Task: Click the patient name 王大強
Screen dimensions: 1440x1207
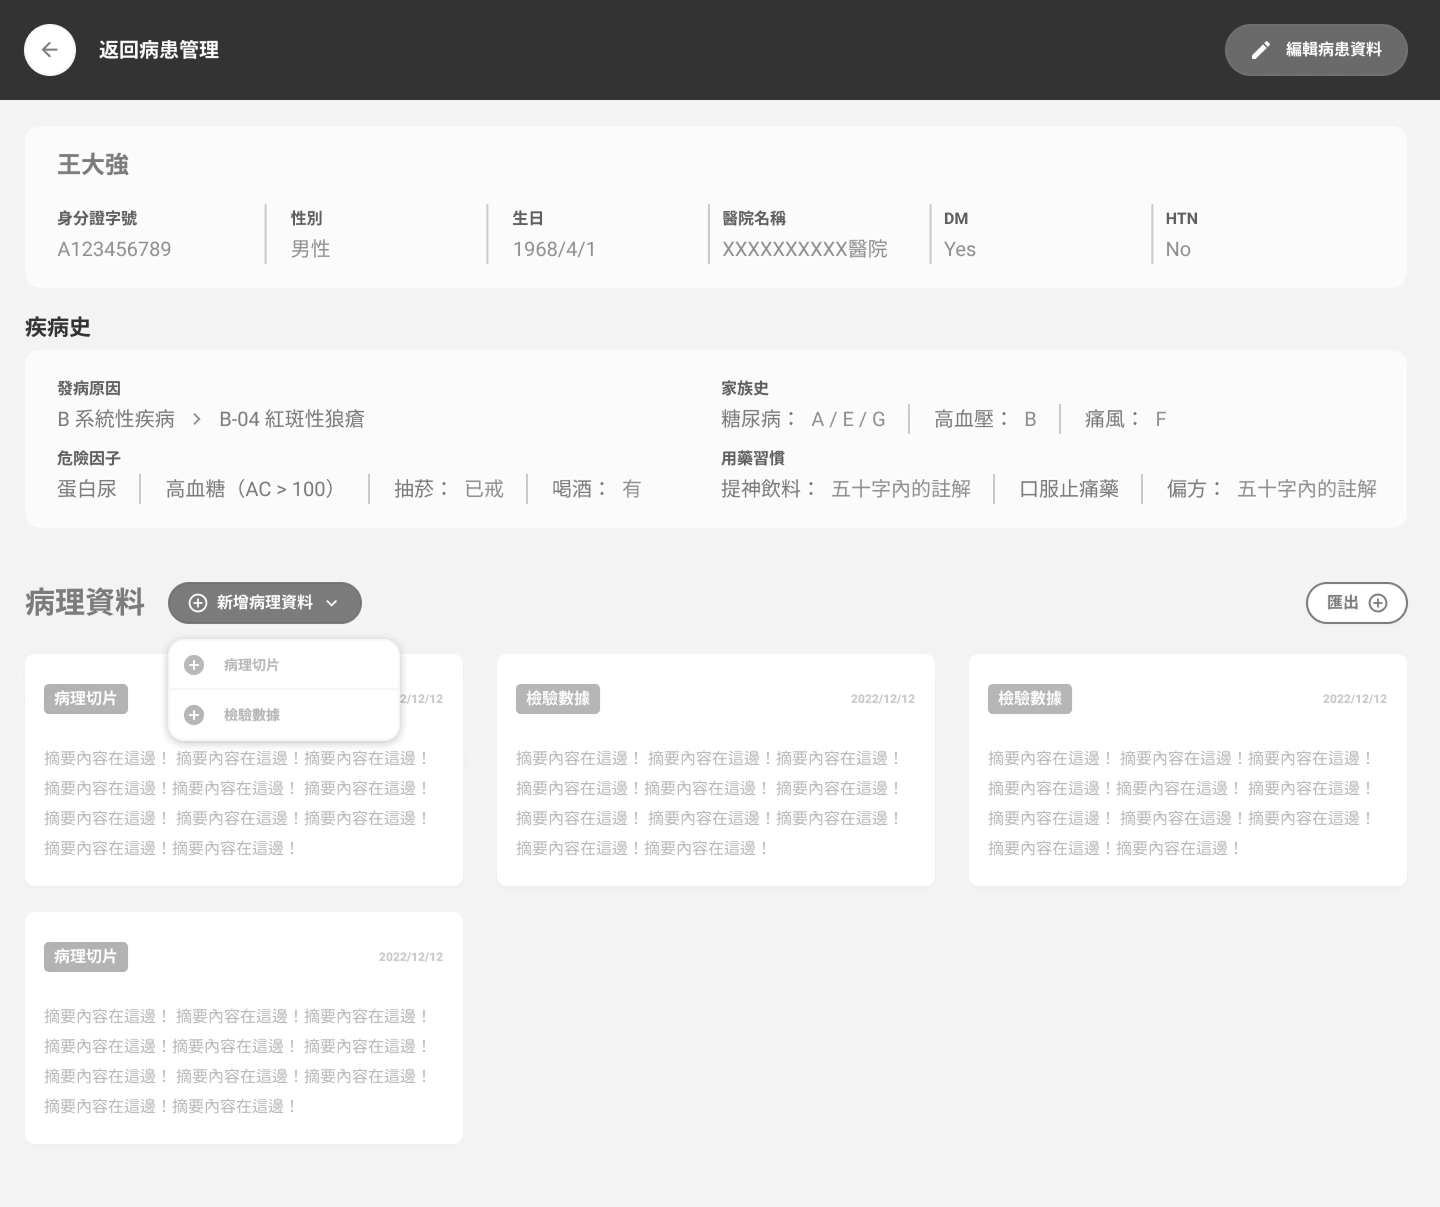Action: point(93,164)
